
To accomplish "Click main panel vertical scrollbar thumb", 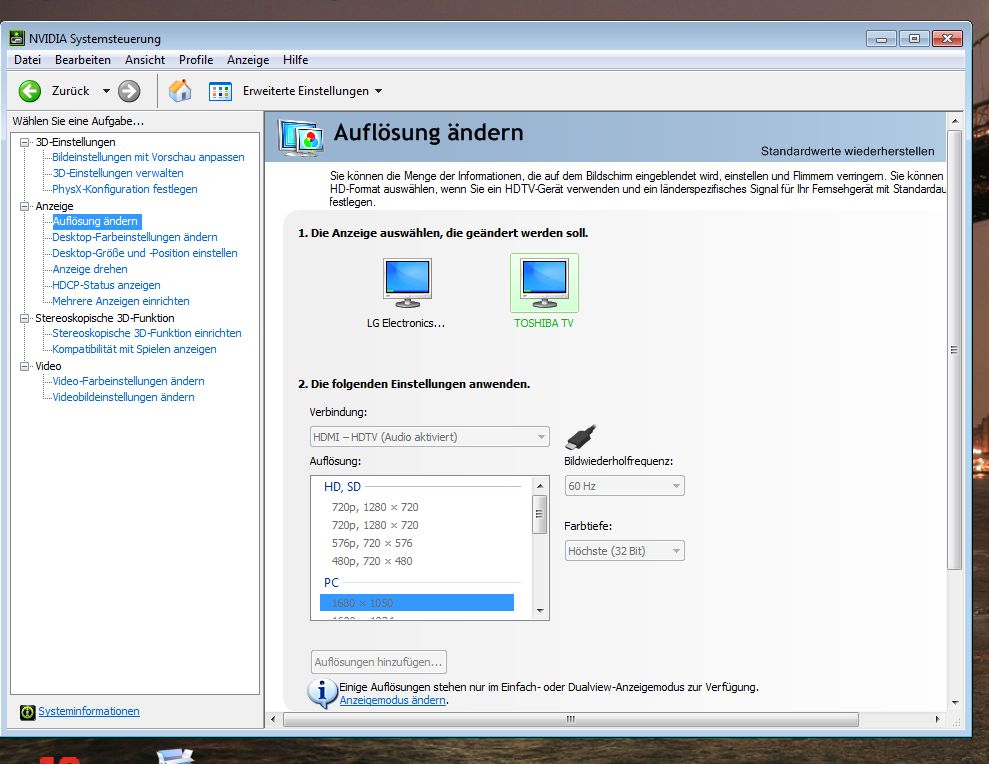I will click(x=954, y=350).
